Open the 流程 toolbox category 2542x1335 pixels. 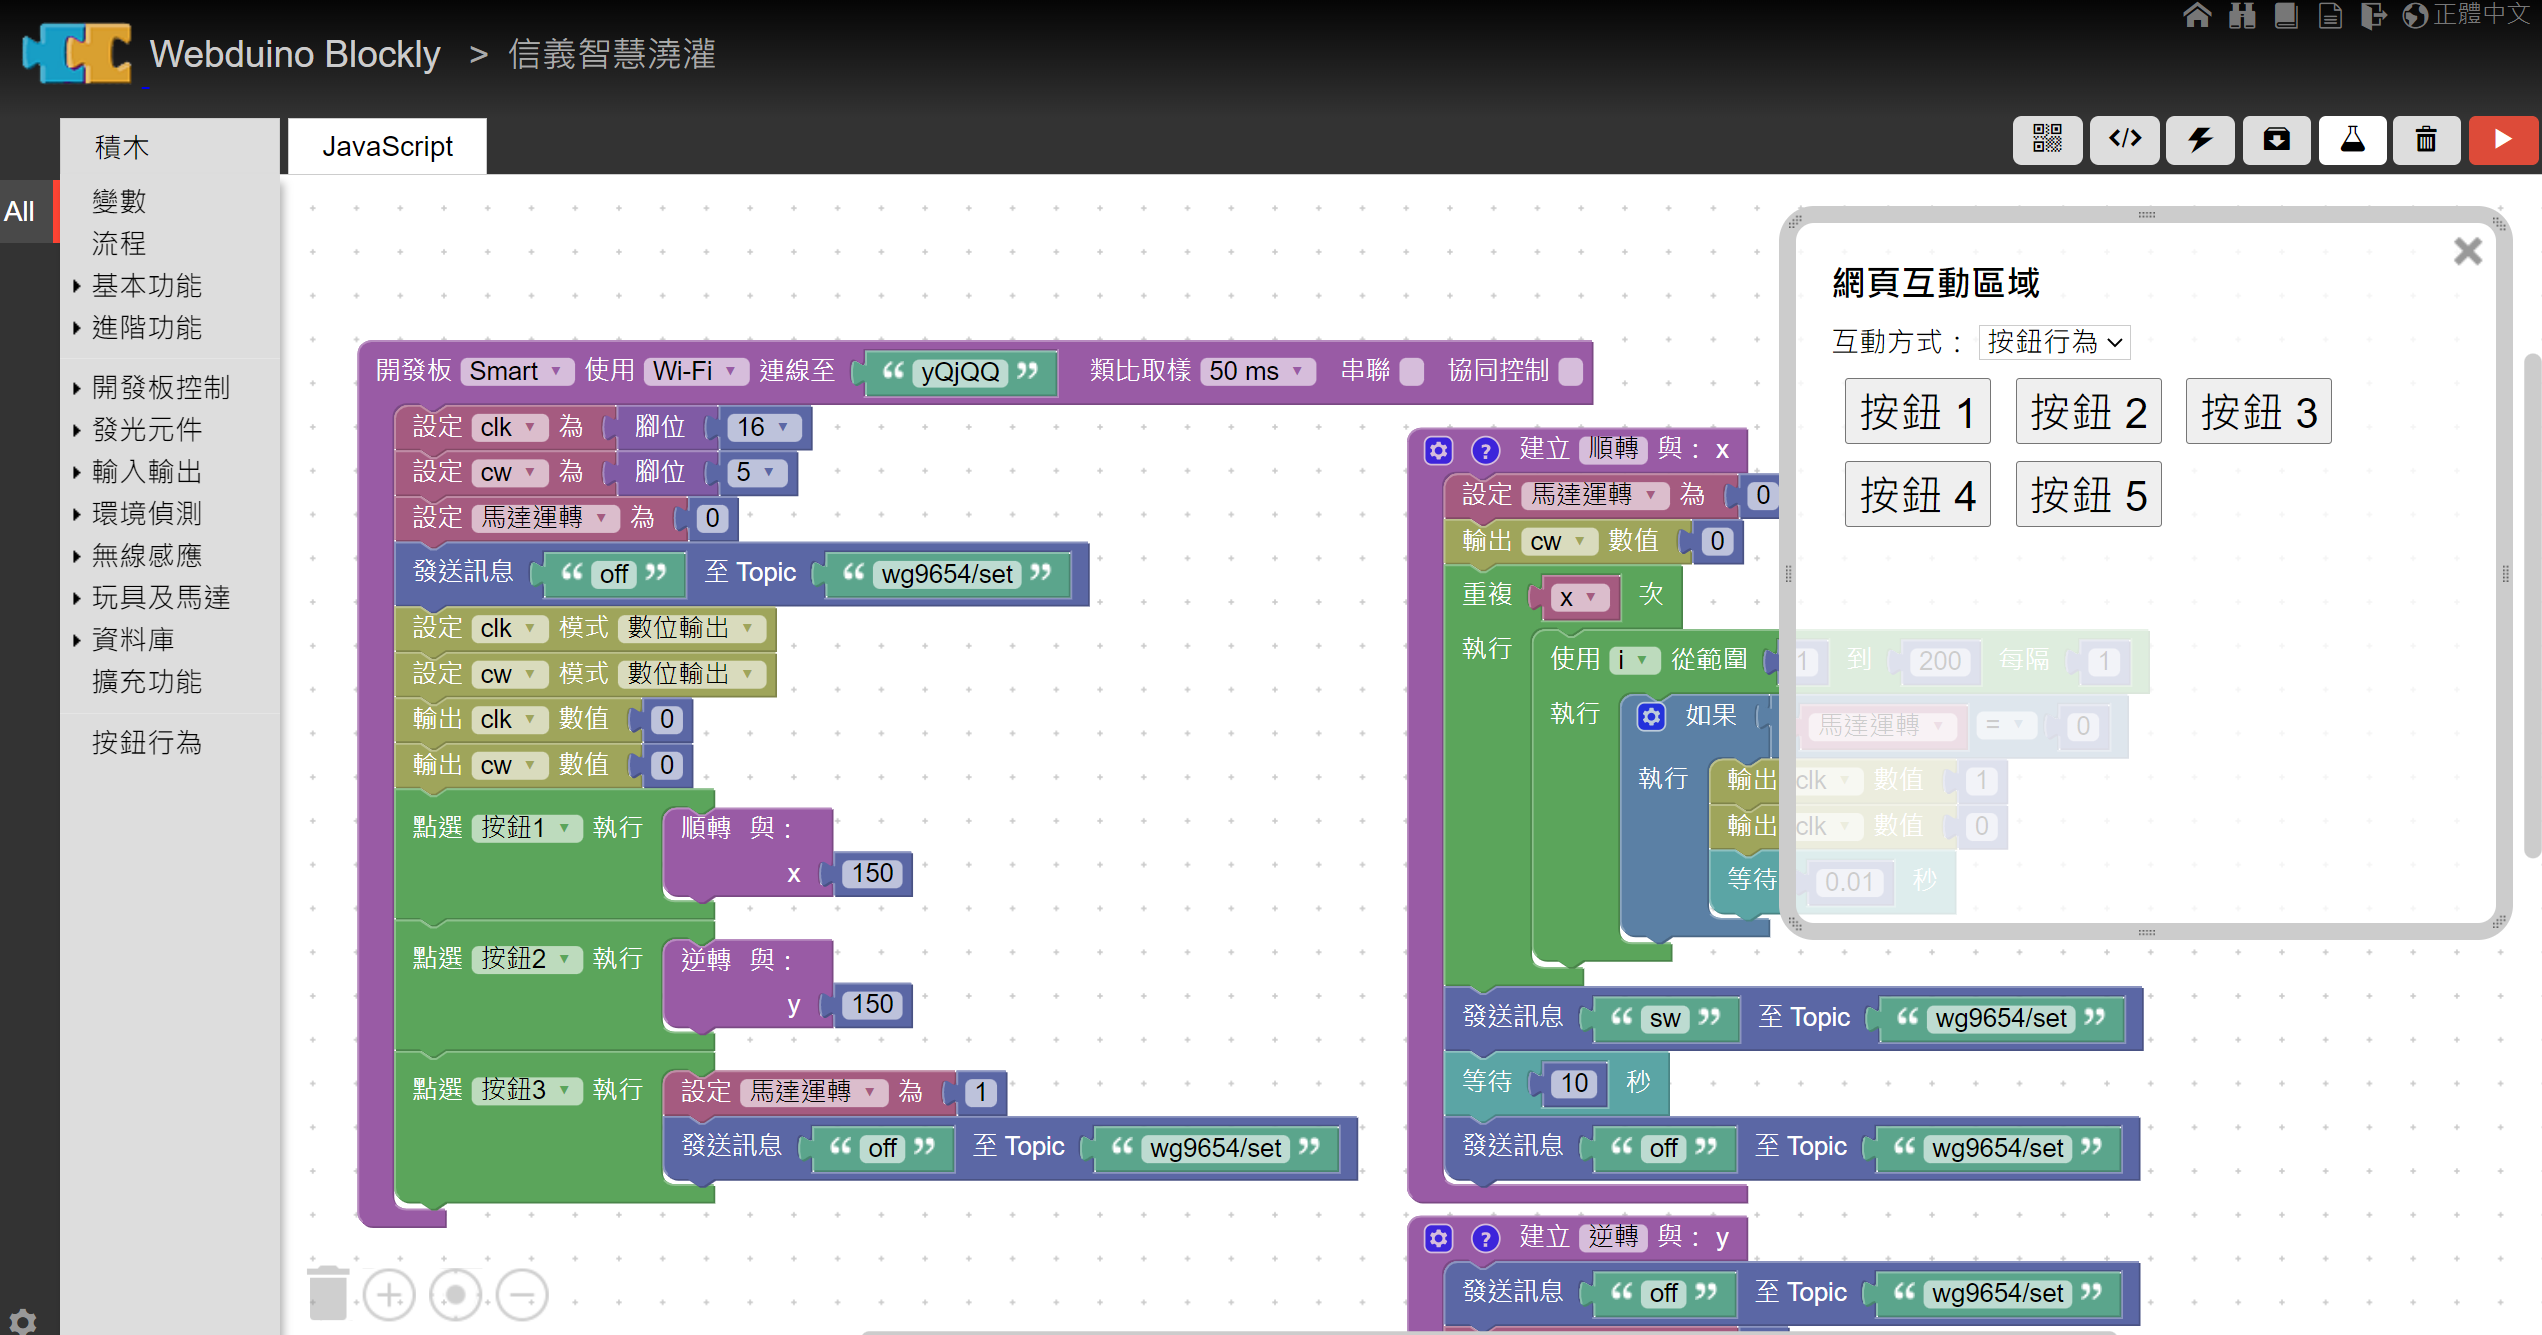pyautogui.click(x=119, y=244)
